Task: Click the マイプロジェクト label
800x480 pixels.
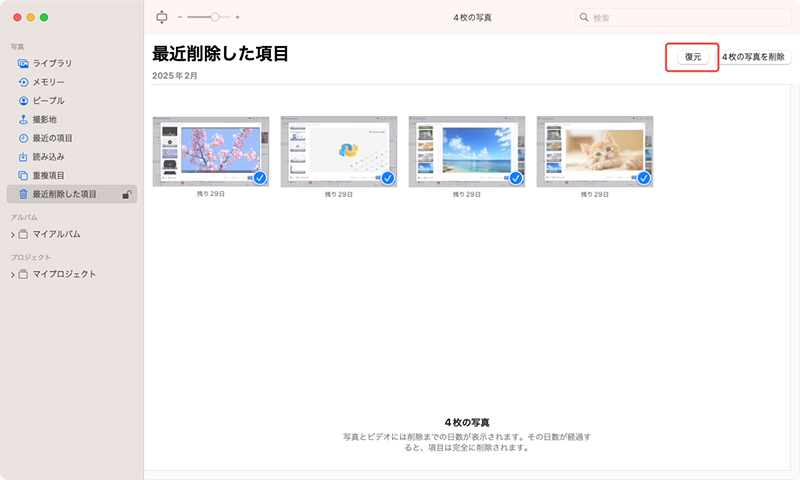Action: 64,274
